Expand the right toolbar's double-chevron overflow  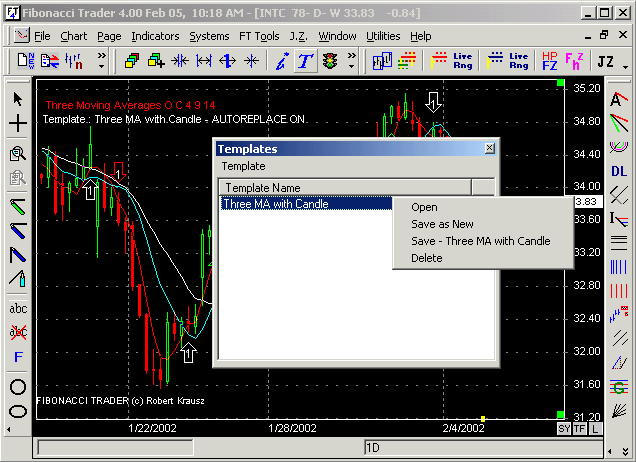coord(625,451)
